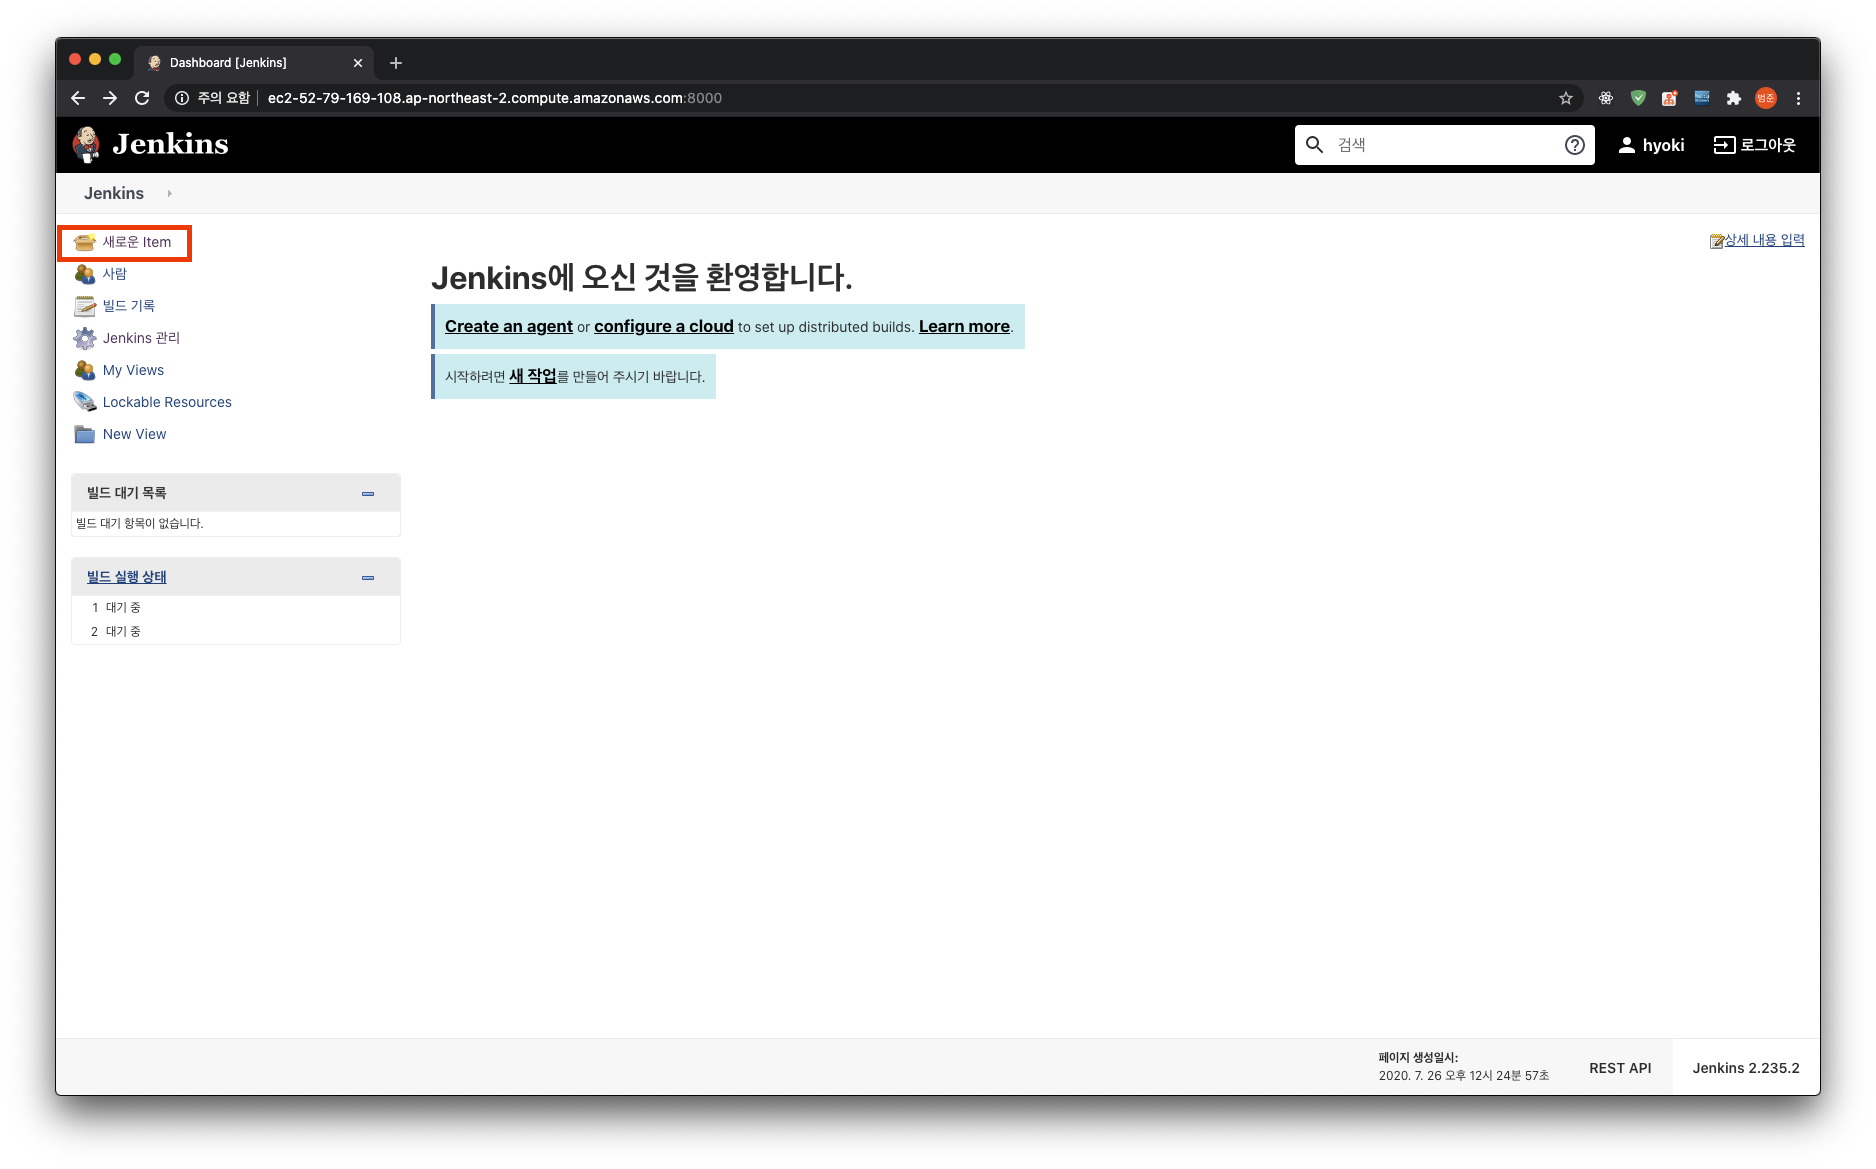Open the Jenkins 2.235.2 version link
The image size is (1876, 1169).
1746,1068
